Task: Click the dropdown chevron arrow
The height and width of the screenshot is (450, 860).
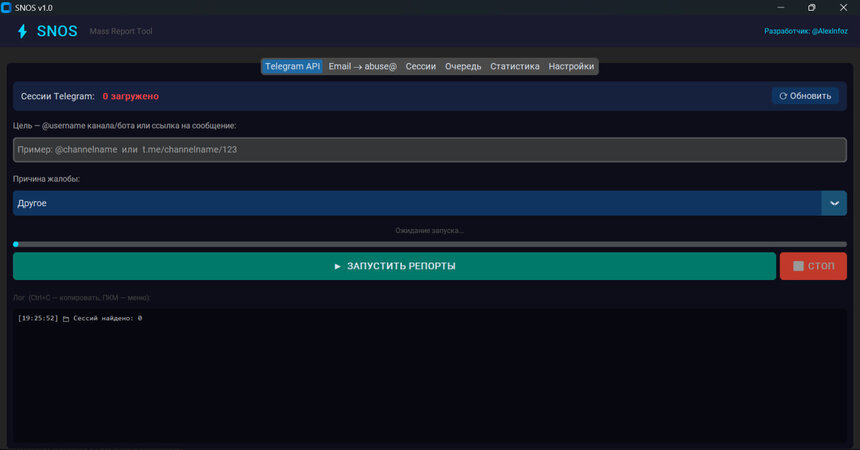Action: click(834, 203)
